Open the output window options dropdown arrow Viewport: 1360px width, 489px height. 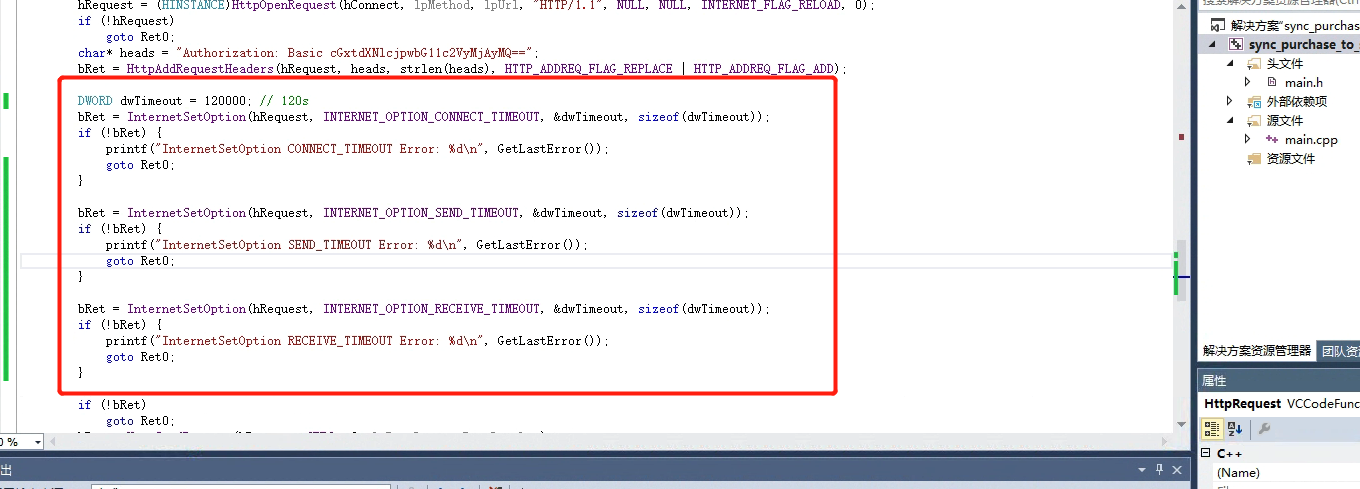coord(1143,469)
